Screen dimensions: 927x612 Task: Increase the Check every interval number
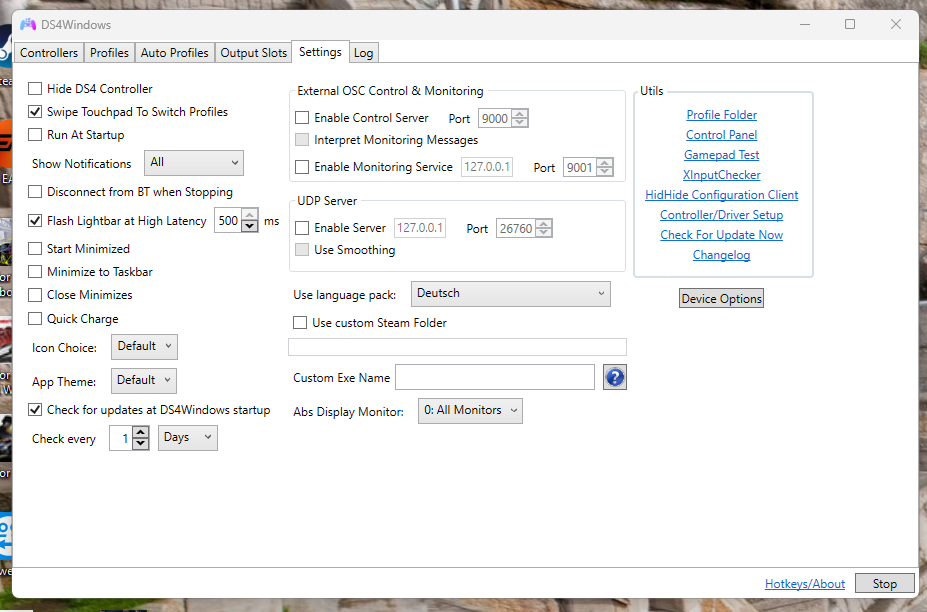(141, 433)
